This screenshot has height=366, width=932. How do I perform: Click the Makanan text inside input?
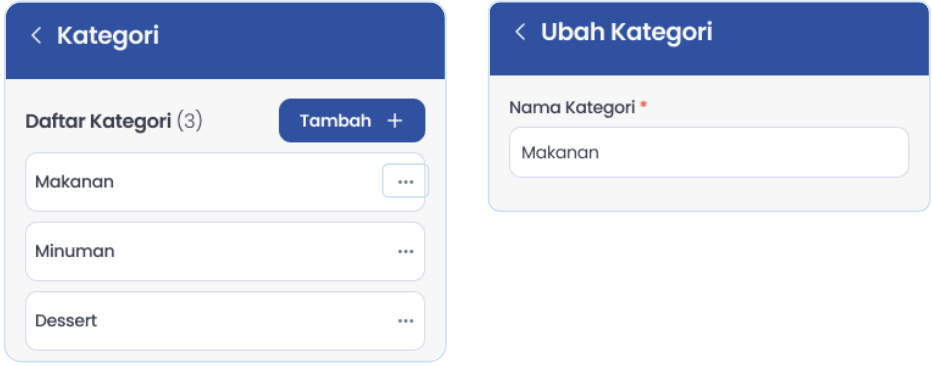560,153
